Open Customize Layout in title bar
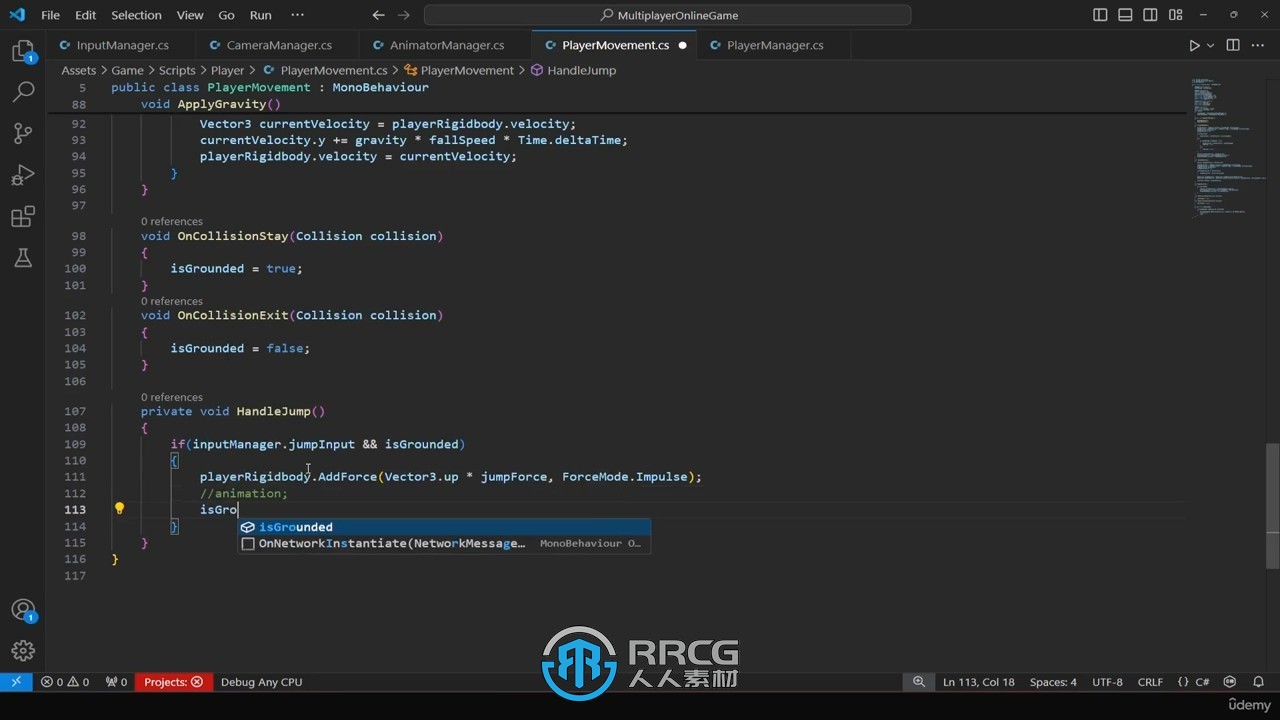The height and width of the screenshot is (720, 1280). point(1177,15)
